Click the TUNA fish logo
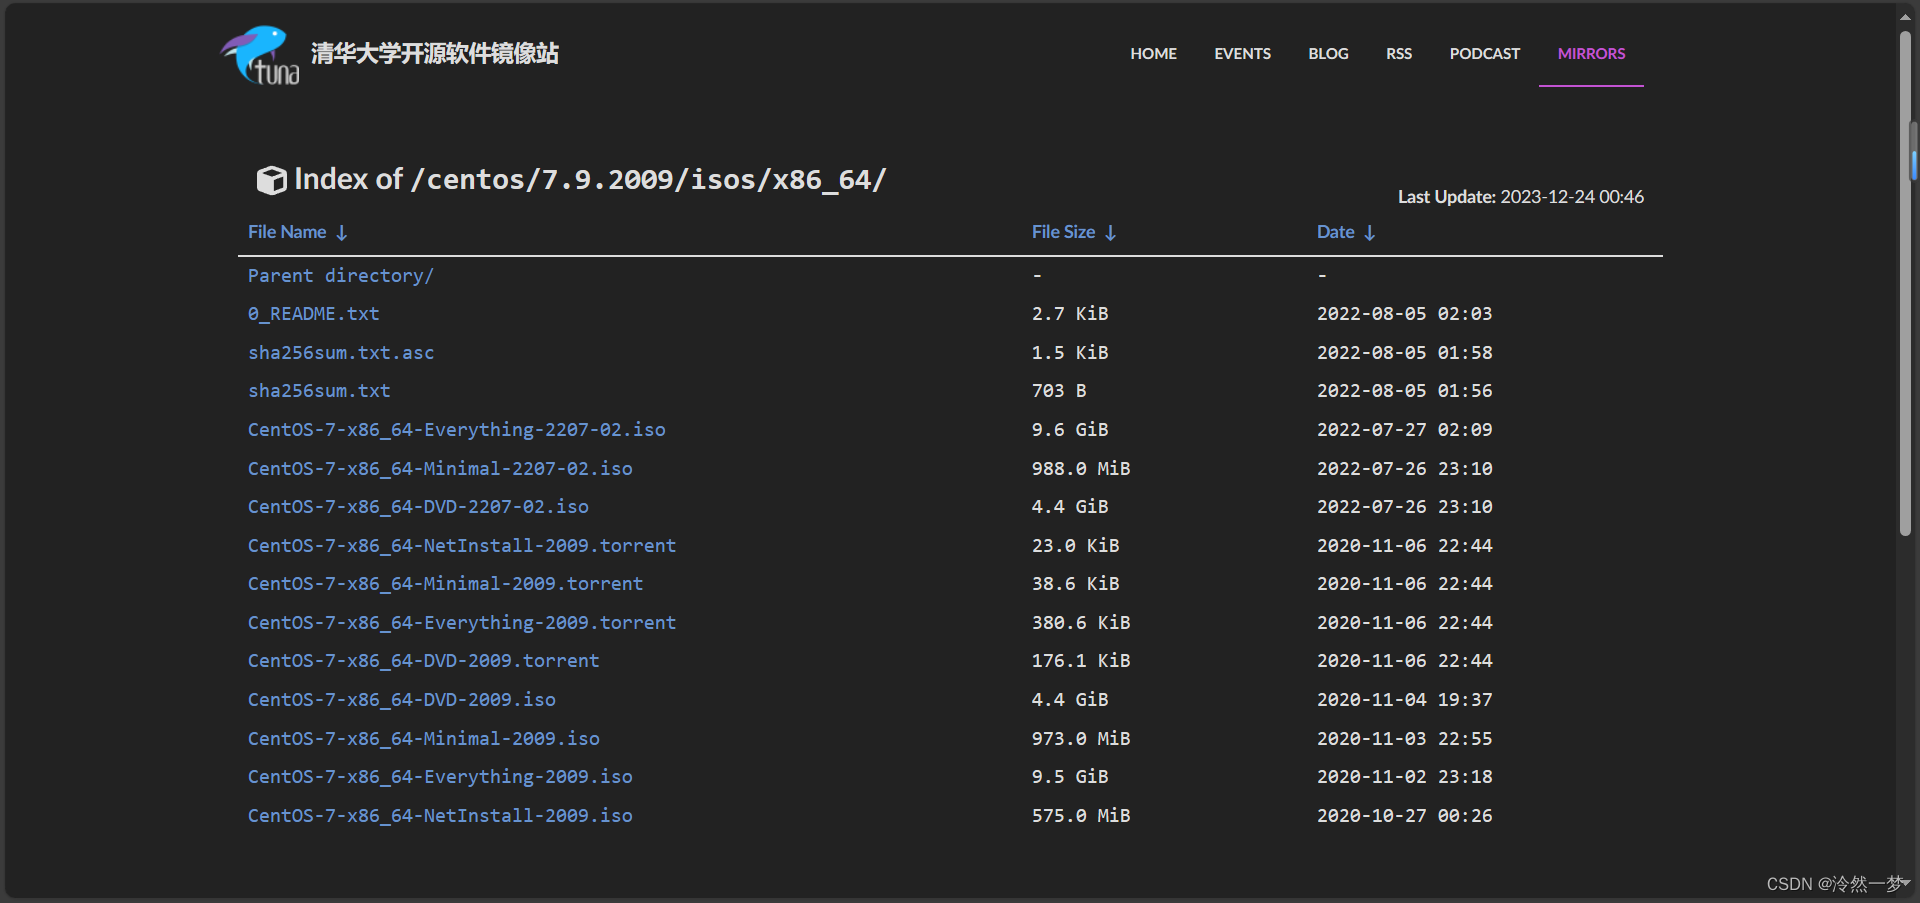This screenshot has width=1920, height=903. [x=260, y=55]
